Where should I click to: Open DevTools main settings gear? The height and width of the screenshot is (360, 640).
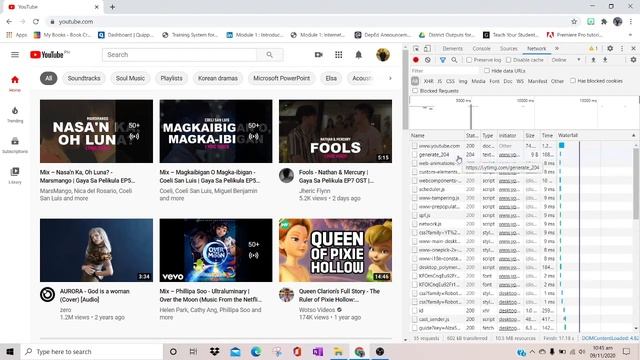[610, 48]
